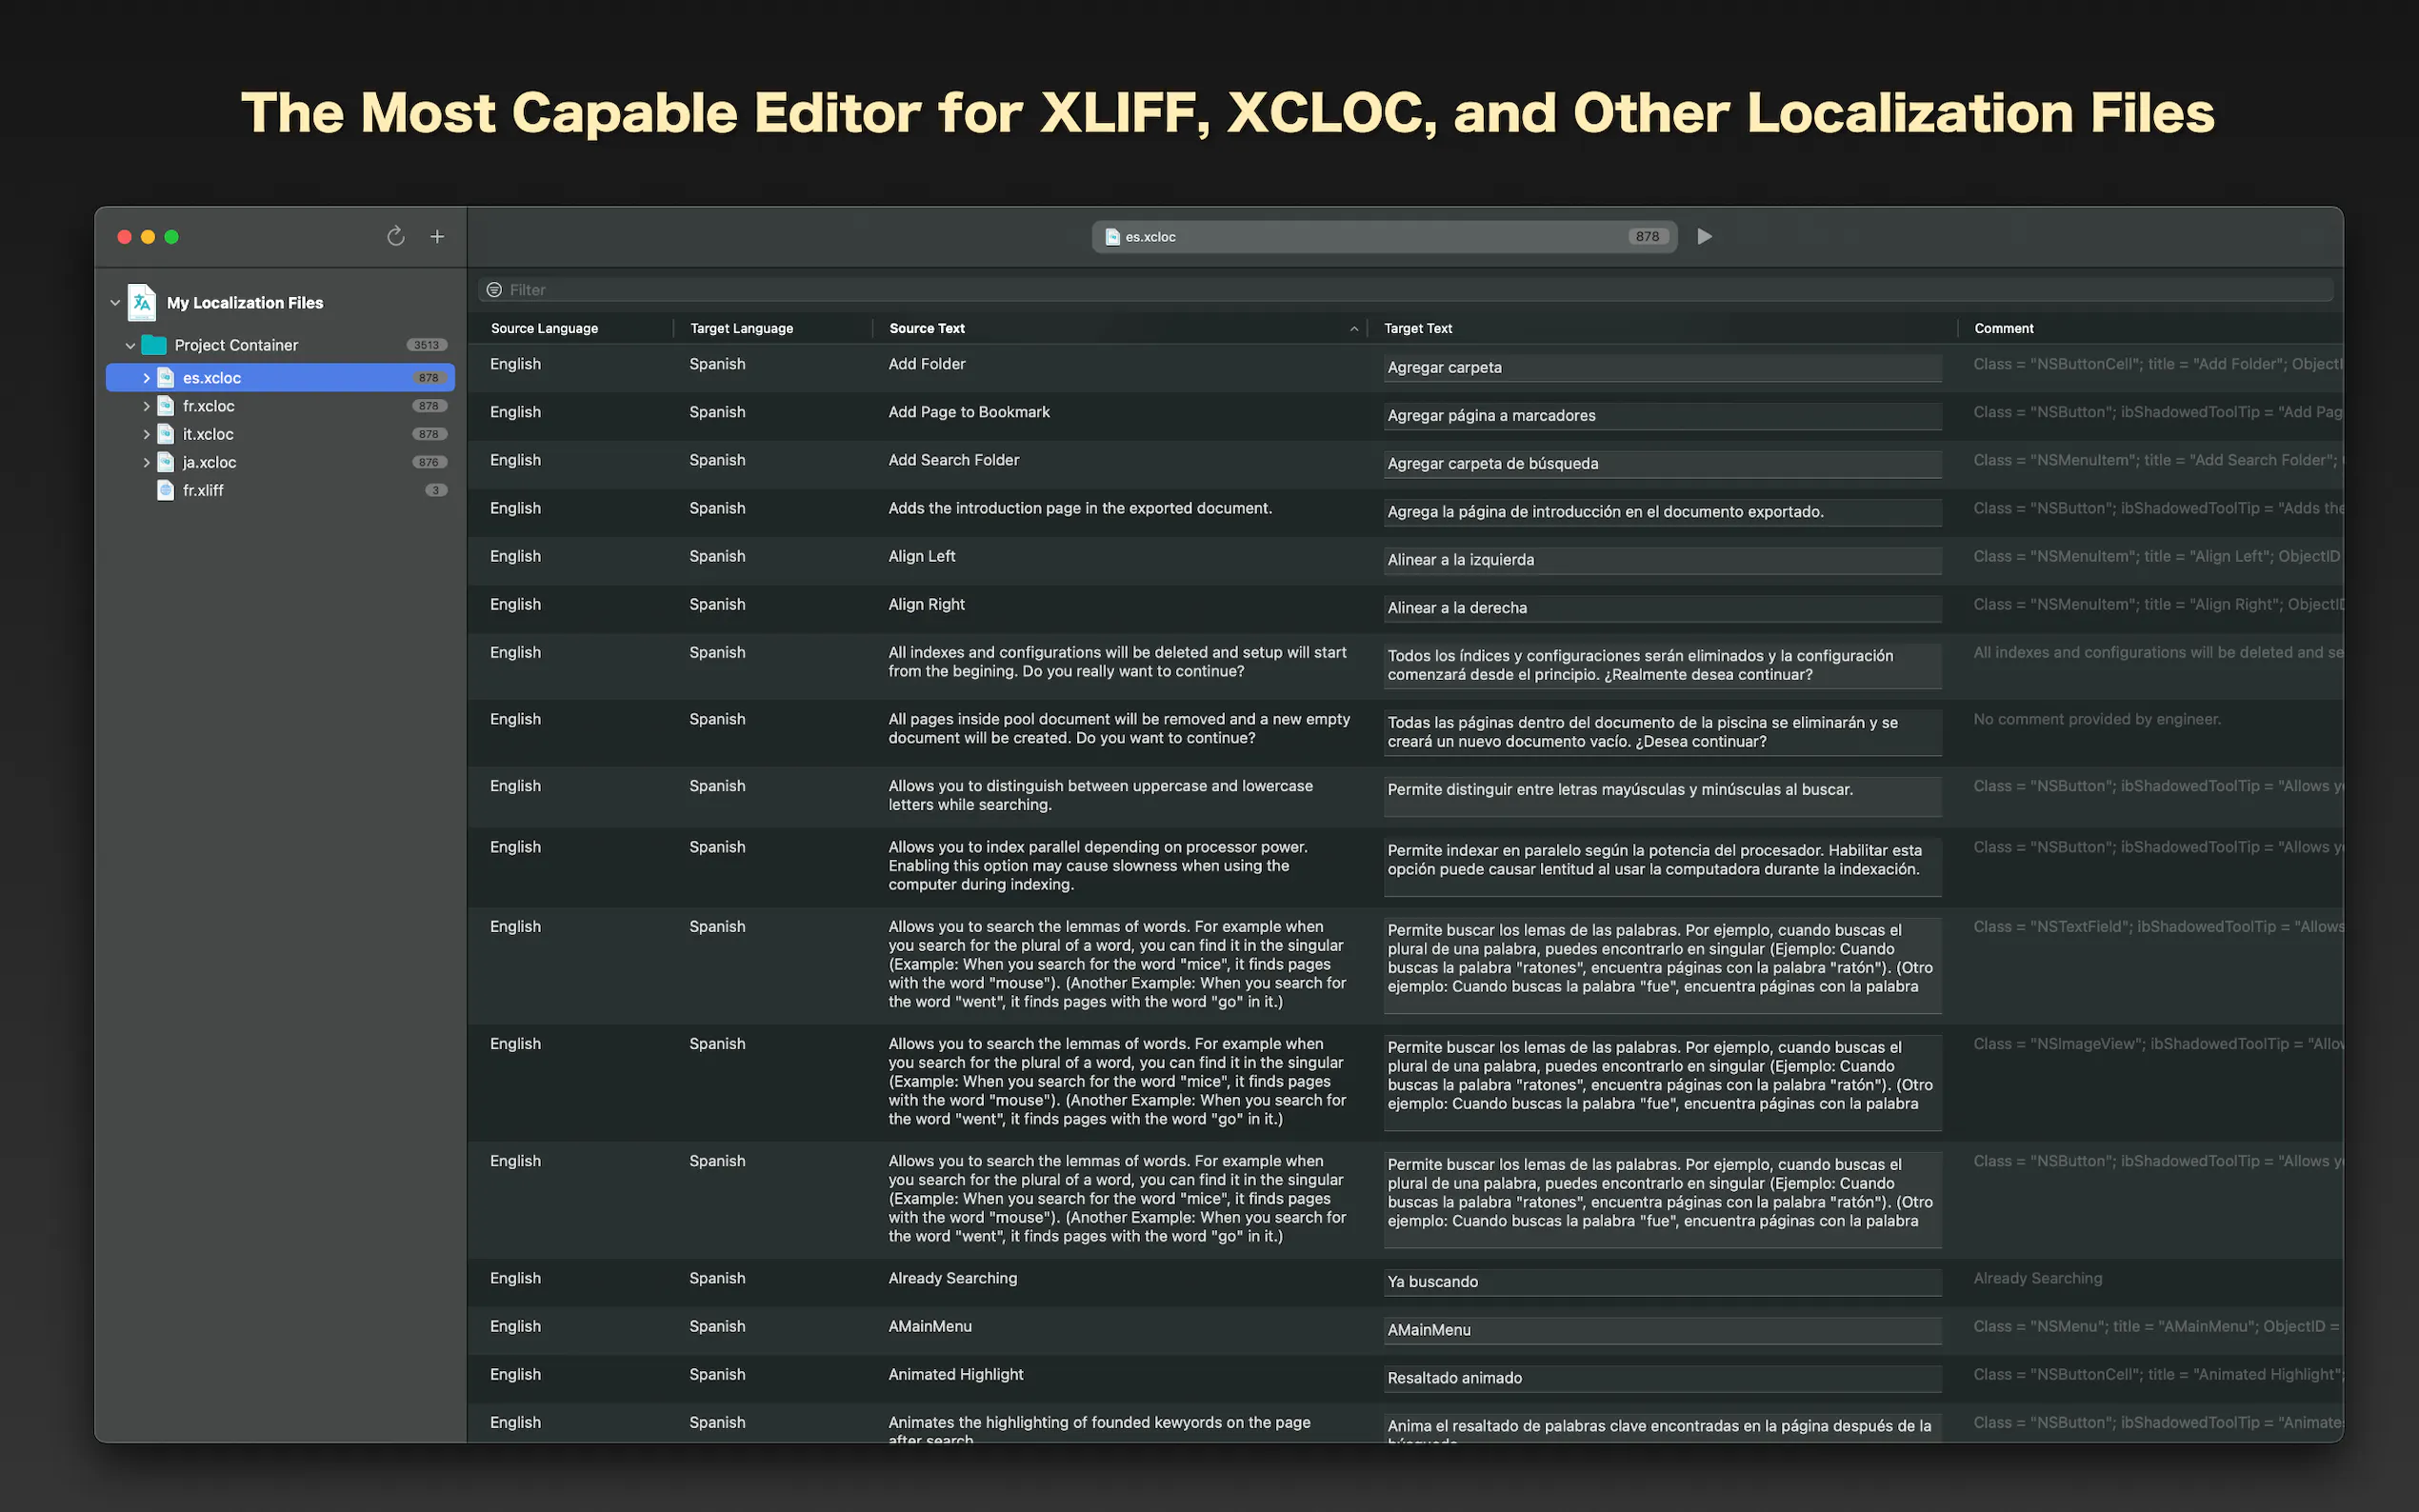Click the filter icon above the translation table

pyautogui.click(x=495, y=289)
